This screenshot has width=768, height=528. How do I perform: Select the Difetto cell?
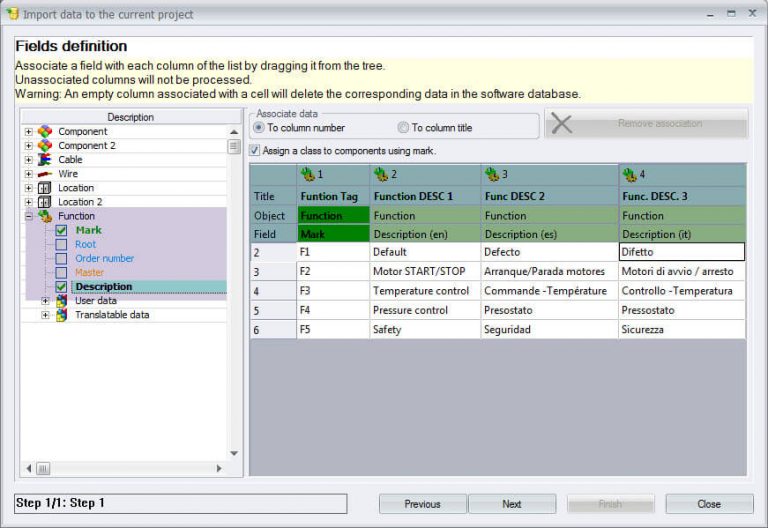point(682,252)
